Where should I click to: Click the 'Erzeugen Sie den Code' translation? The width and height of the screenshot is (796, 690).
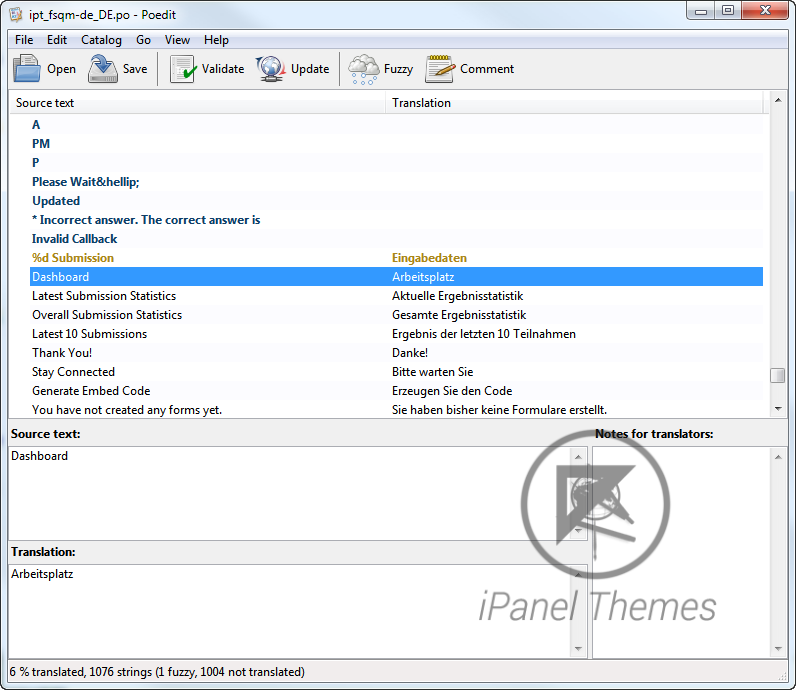click(452, 391)
